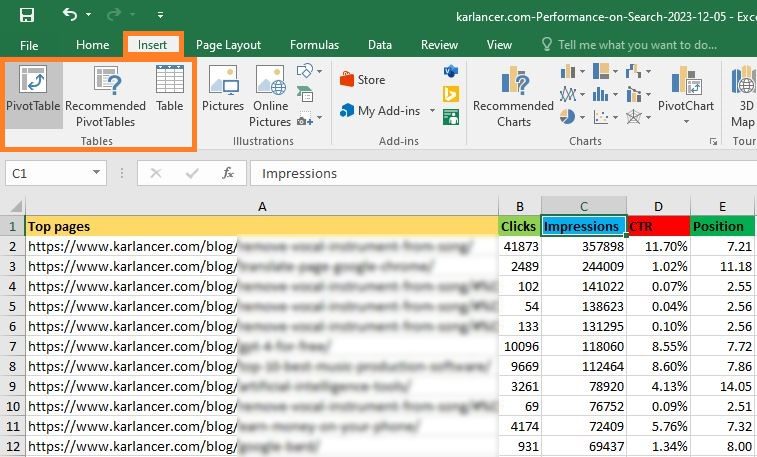Click the Bing Maps add-in icon
The width and height of the screenshot is (757, 457).
tap(451, 94)
